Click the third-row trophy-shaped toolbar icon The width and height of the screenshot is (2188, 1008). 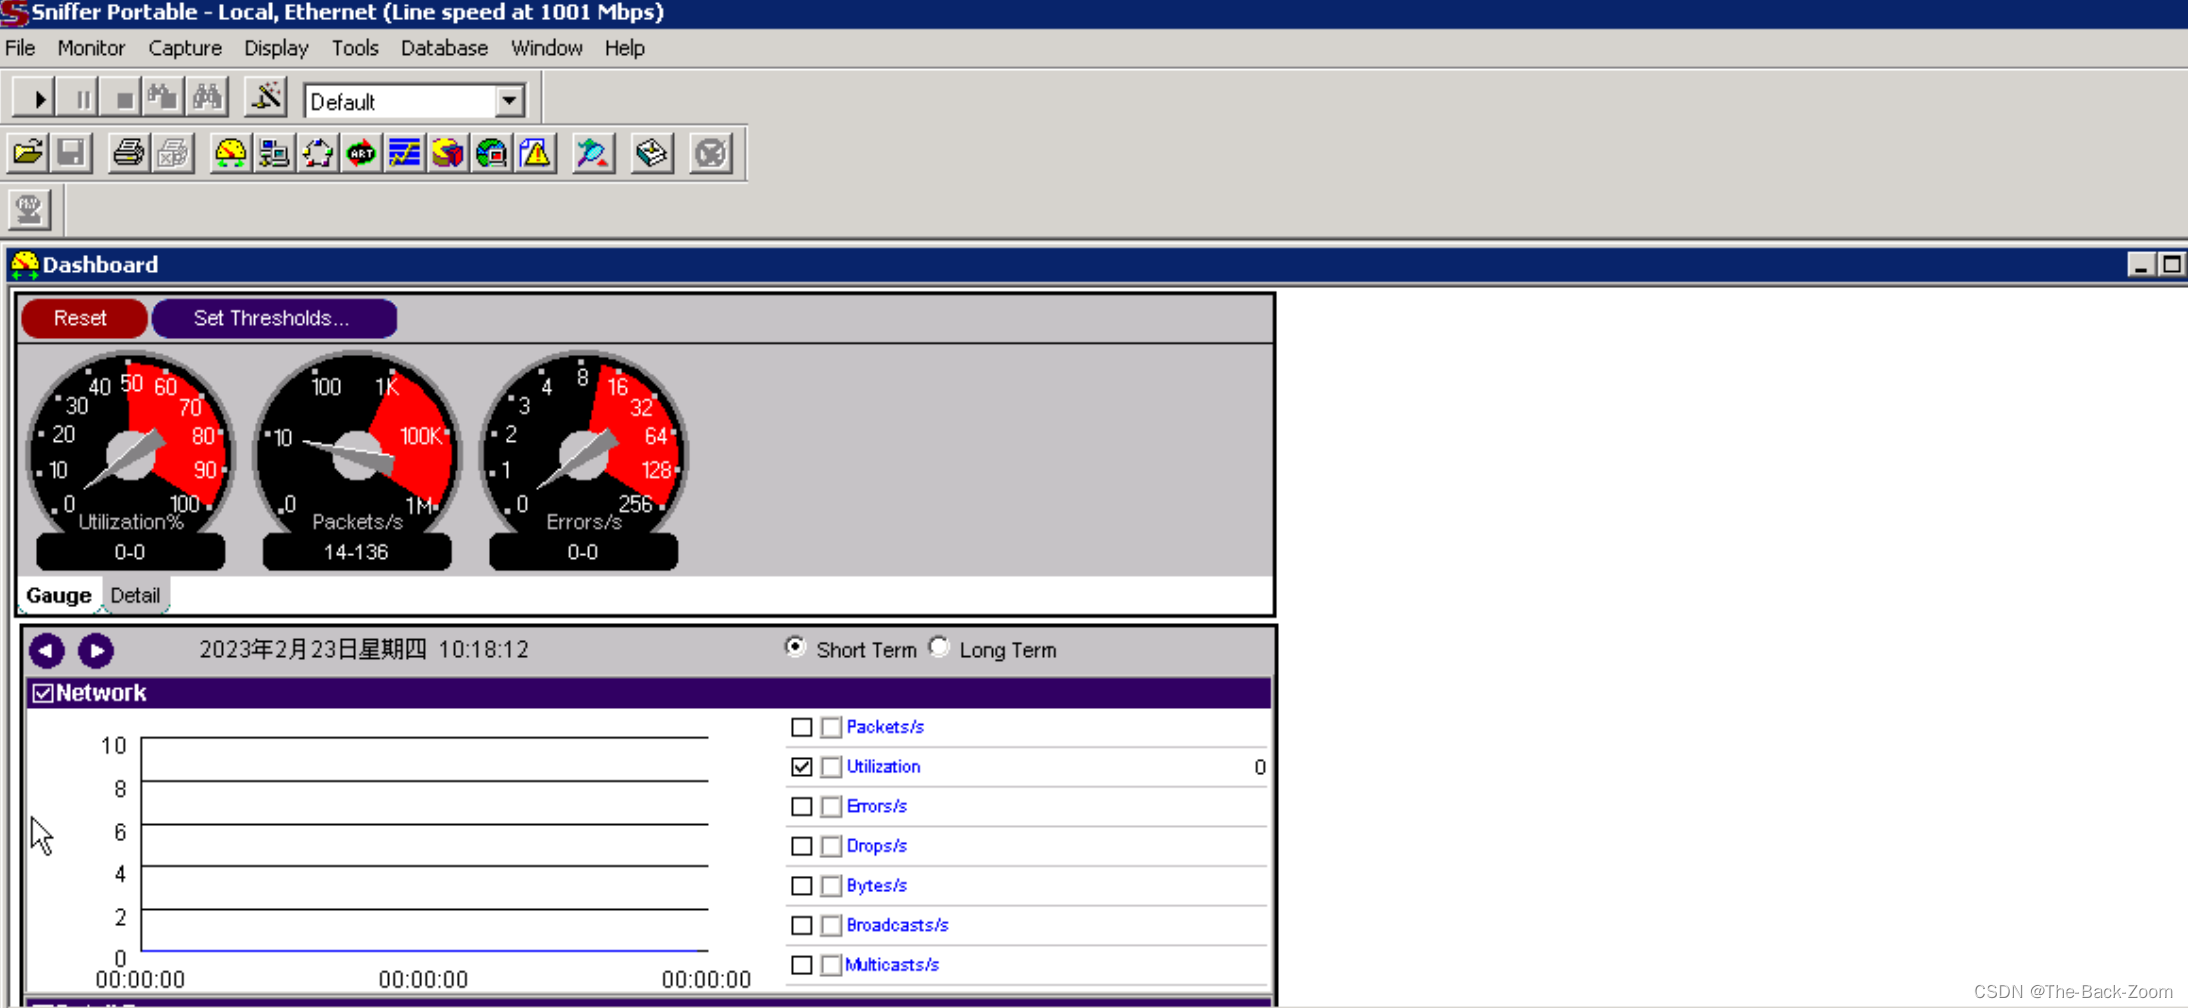pos(29,209)
